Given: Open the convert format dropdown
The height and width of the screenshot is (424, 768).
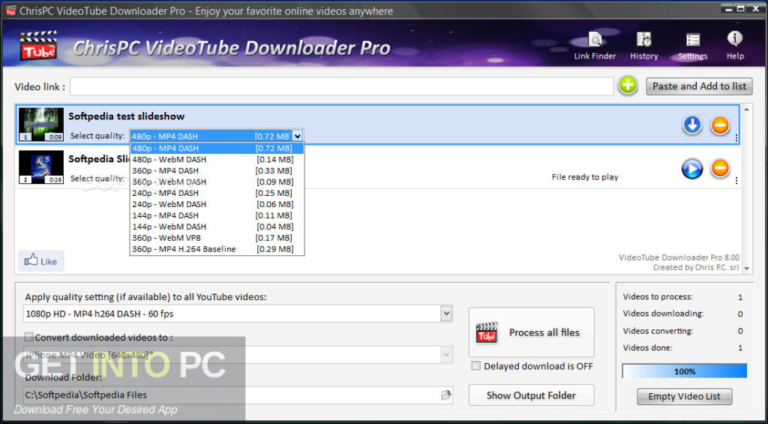Looking at the screenshot, I should point(446,354).
